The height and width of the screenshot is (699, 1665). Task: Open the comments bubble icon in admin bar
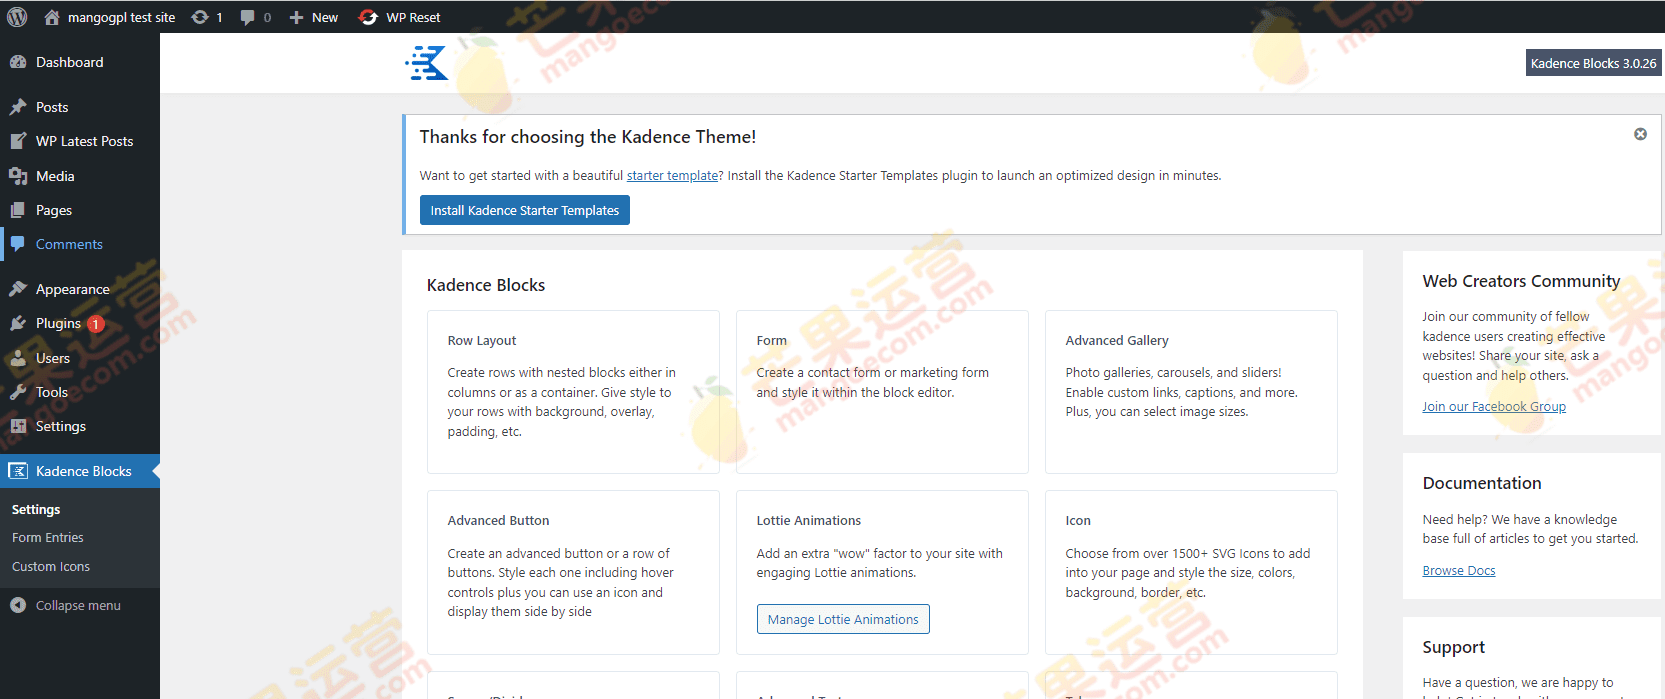(x=248, y=17)
